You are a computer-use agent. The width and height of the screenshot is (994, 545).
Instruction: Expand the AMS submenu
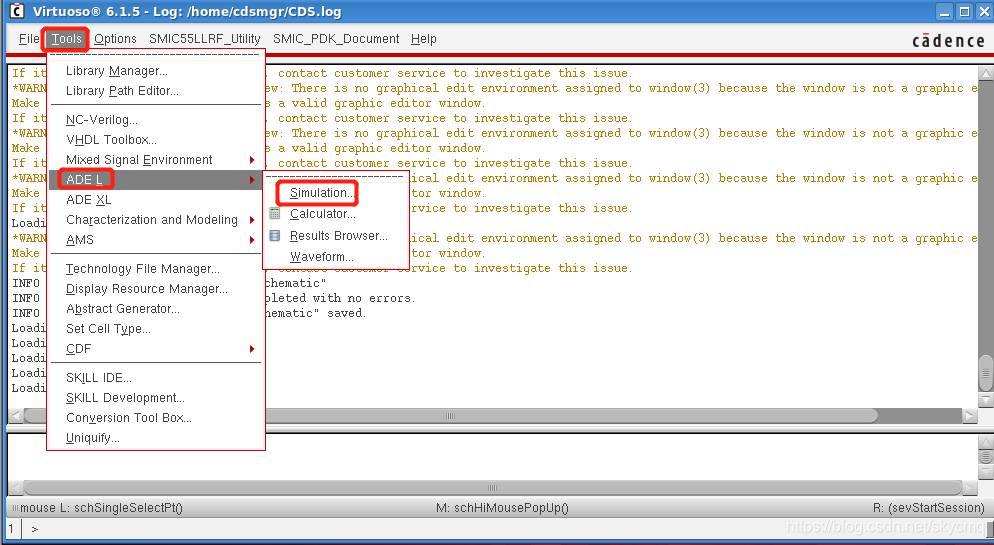click(x=155, y=240)
